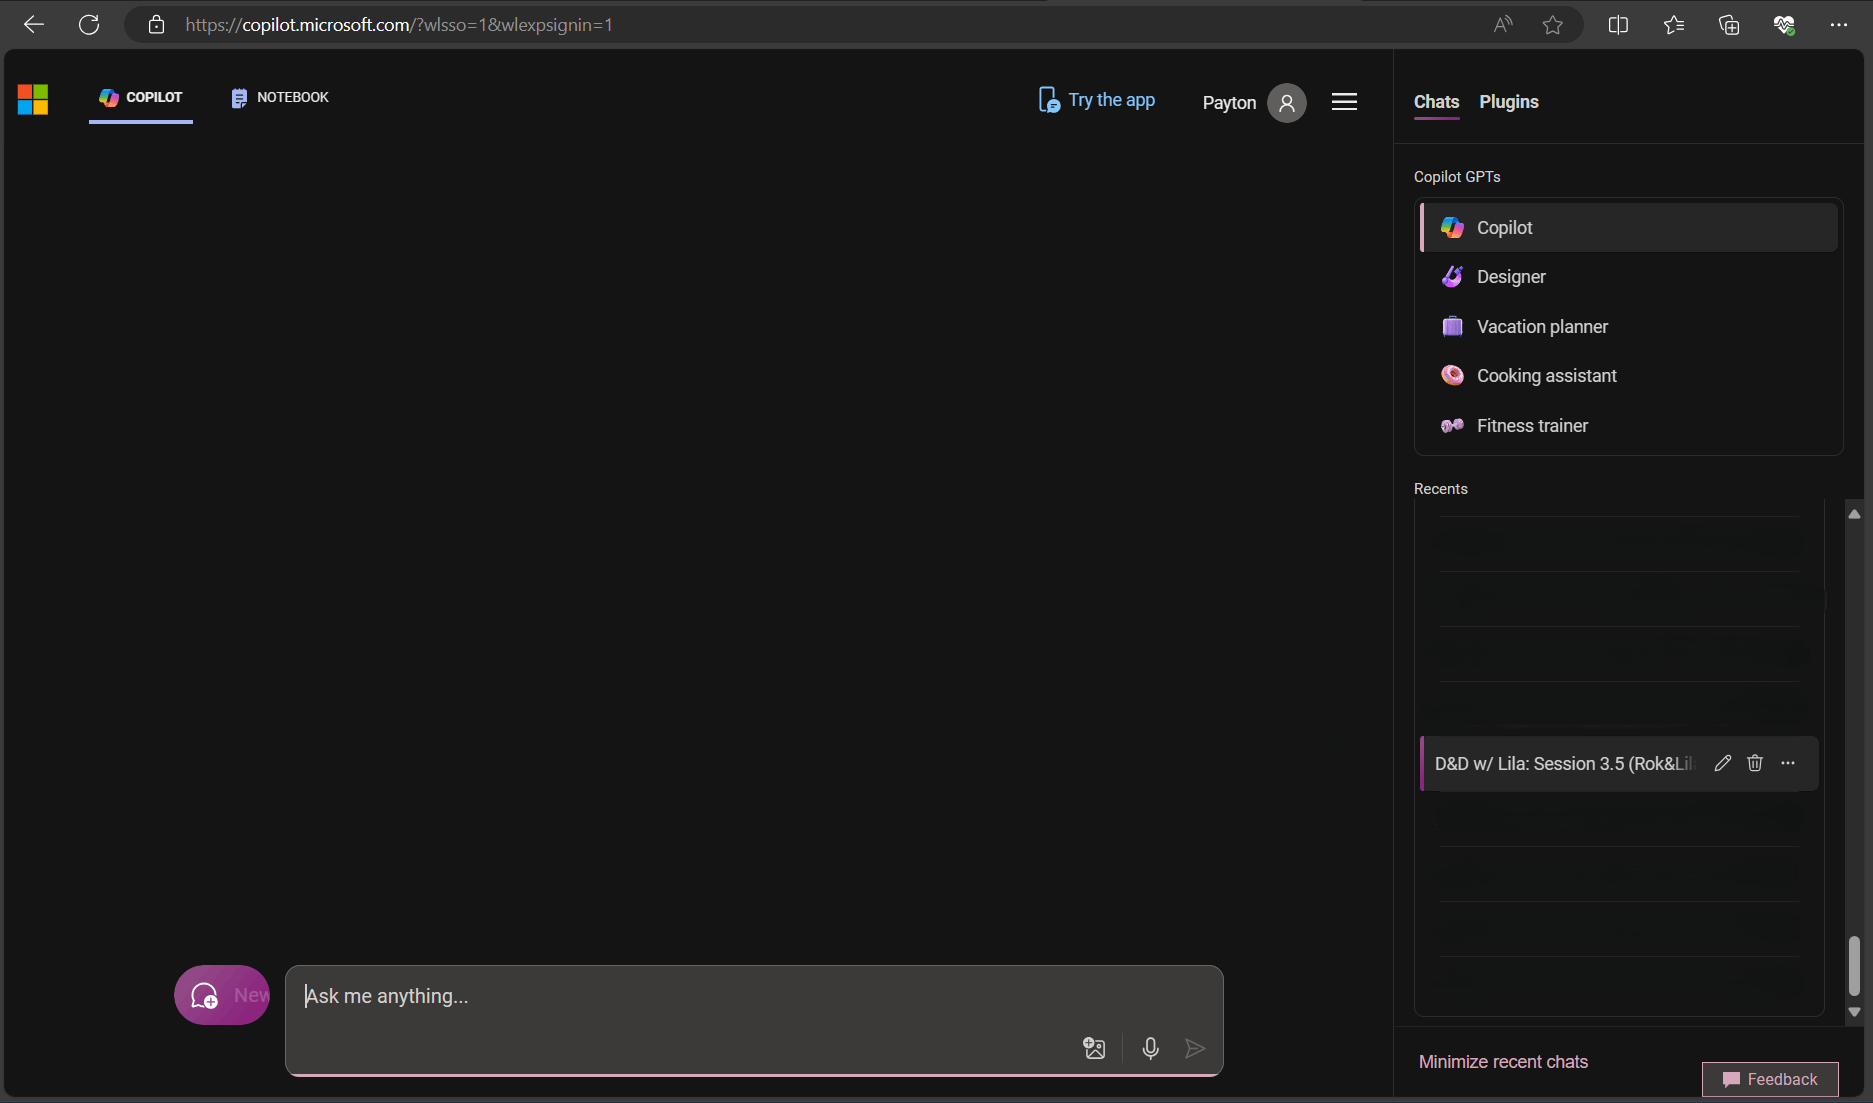Rename D&D session chat with pencil icon
Screen dimensions: 1873x1103
(x=1722, y=763)
